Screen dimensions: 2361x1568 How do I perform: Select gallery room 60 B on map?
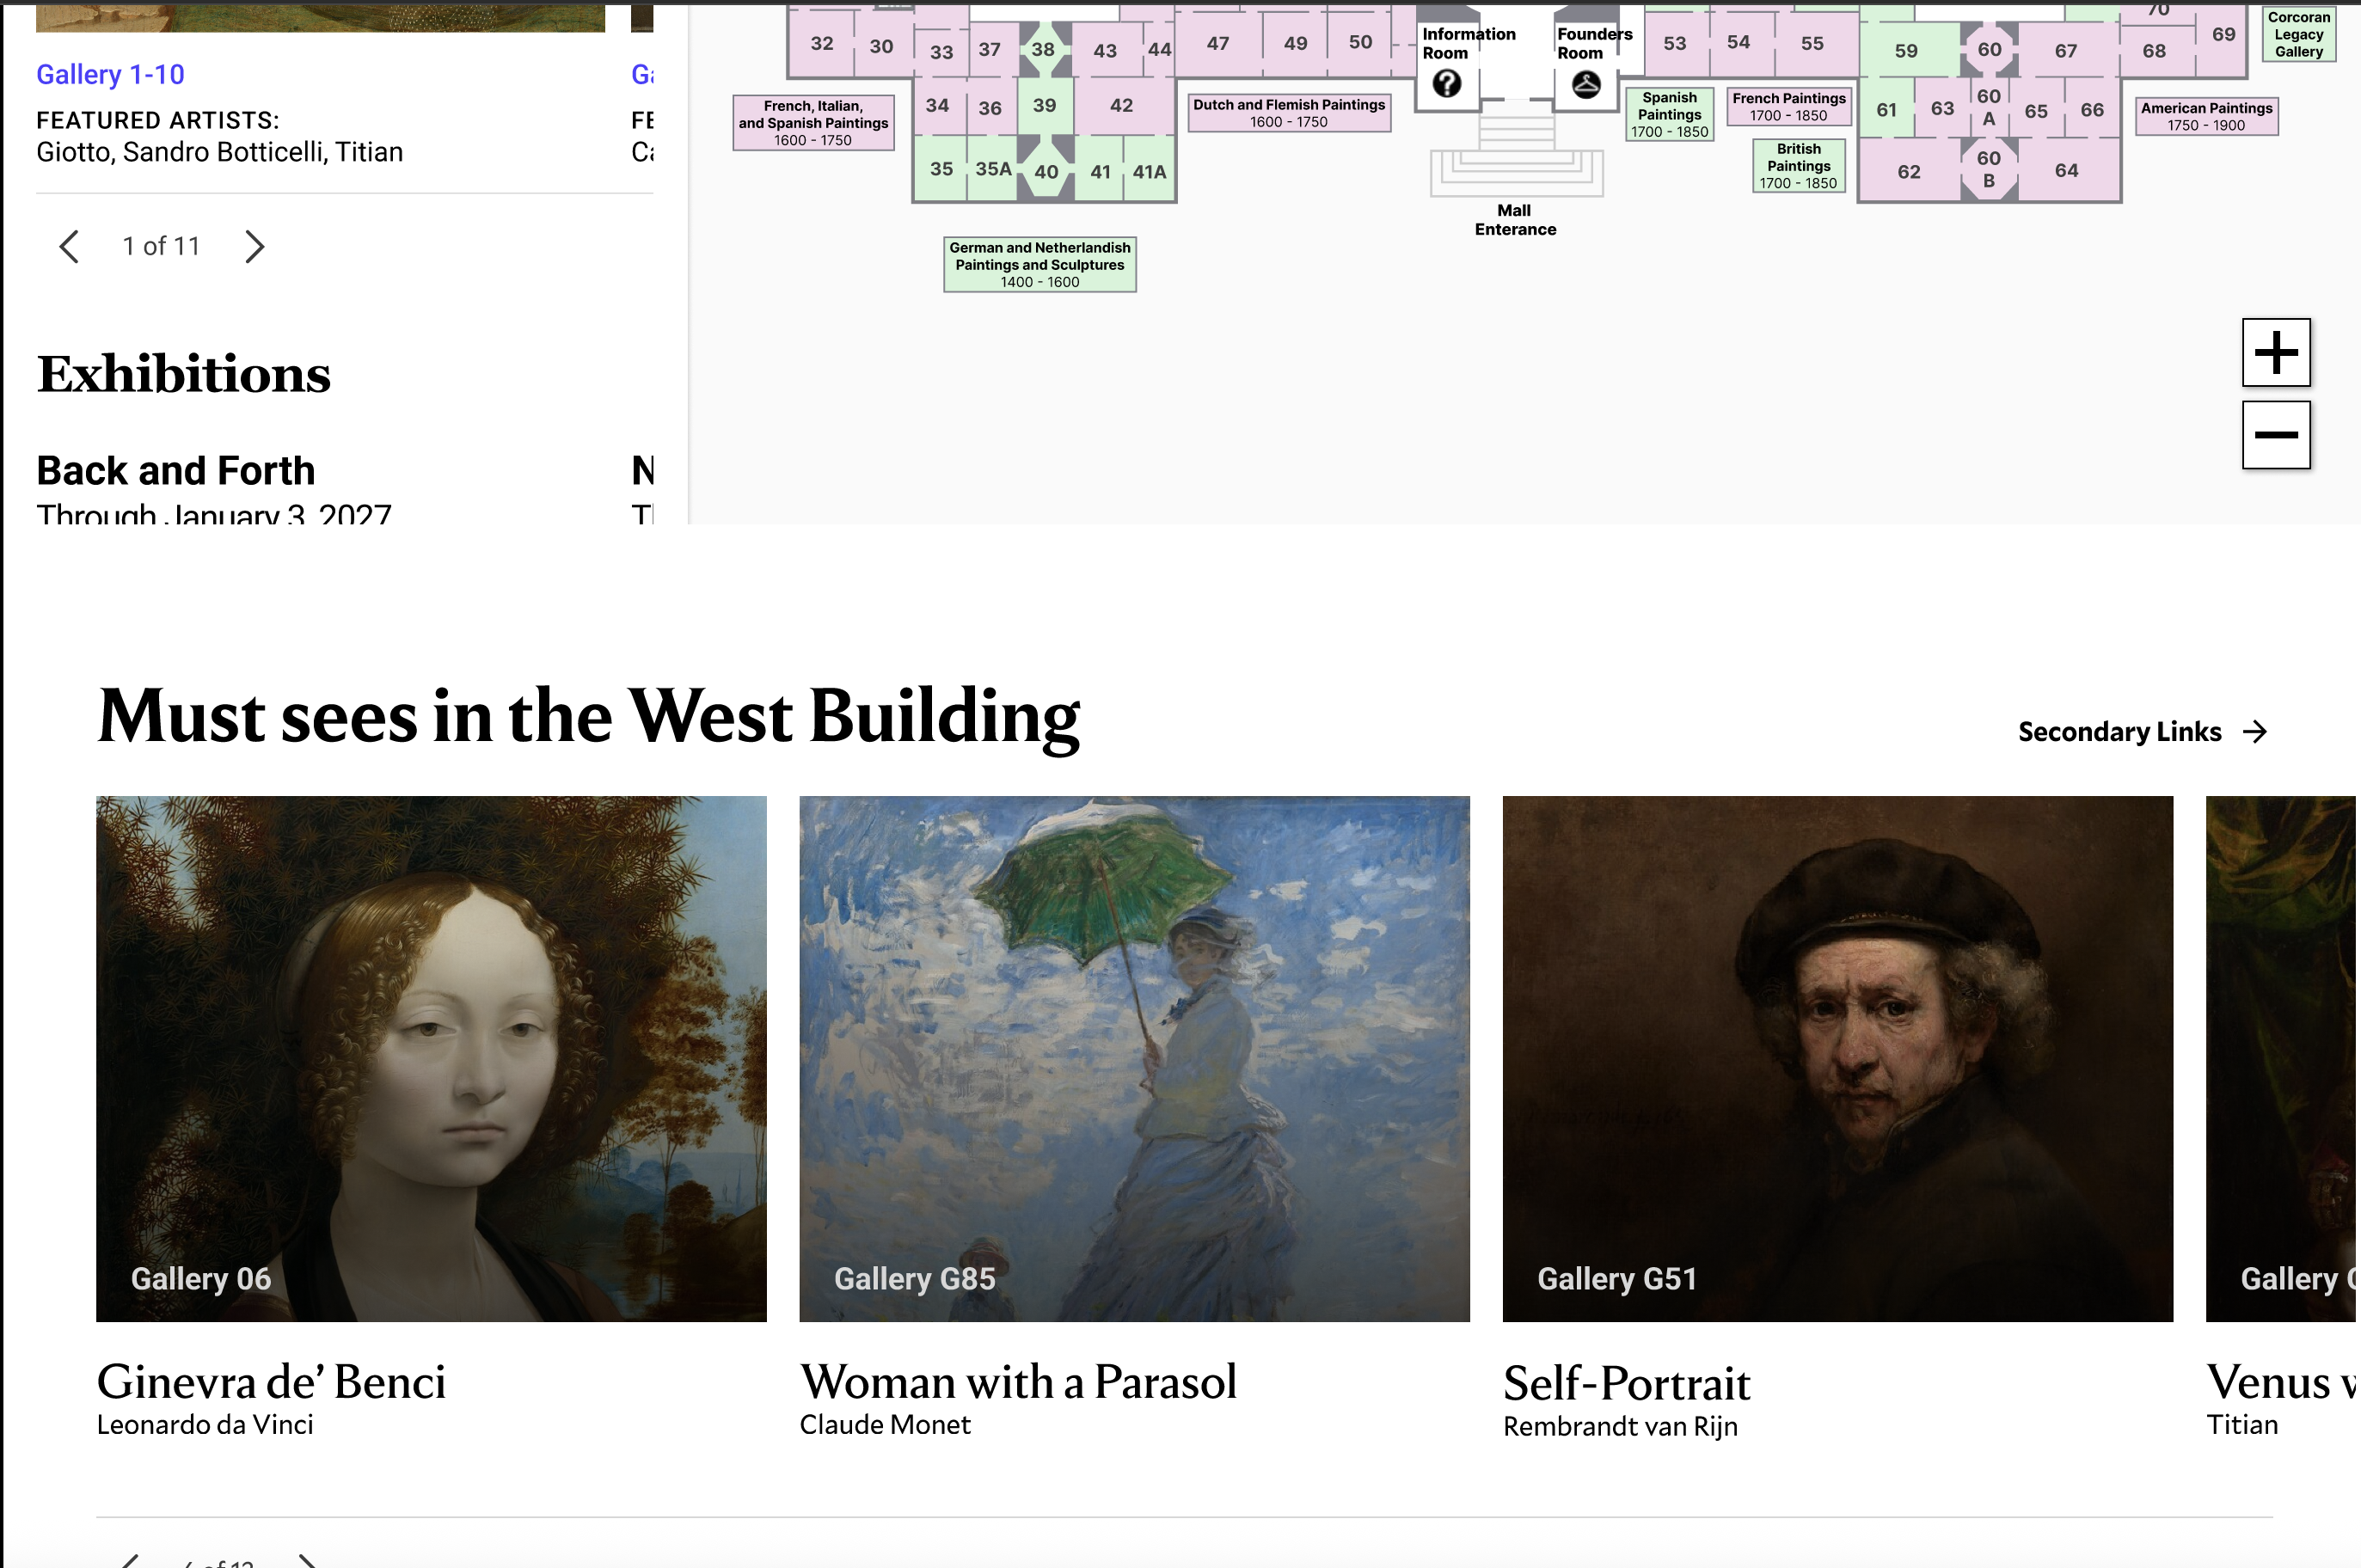tap(1989, 169)
